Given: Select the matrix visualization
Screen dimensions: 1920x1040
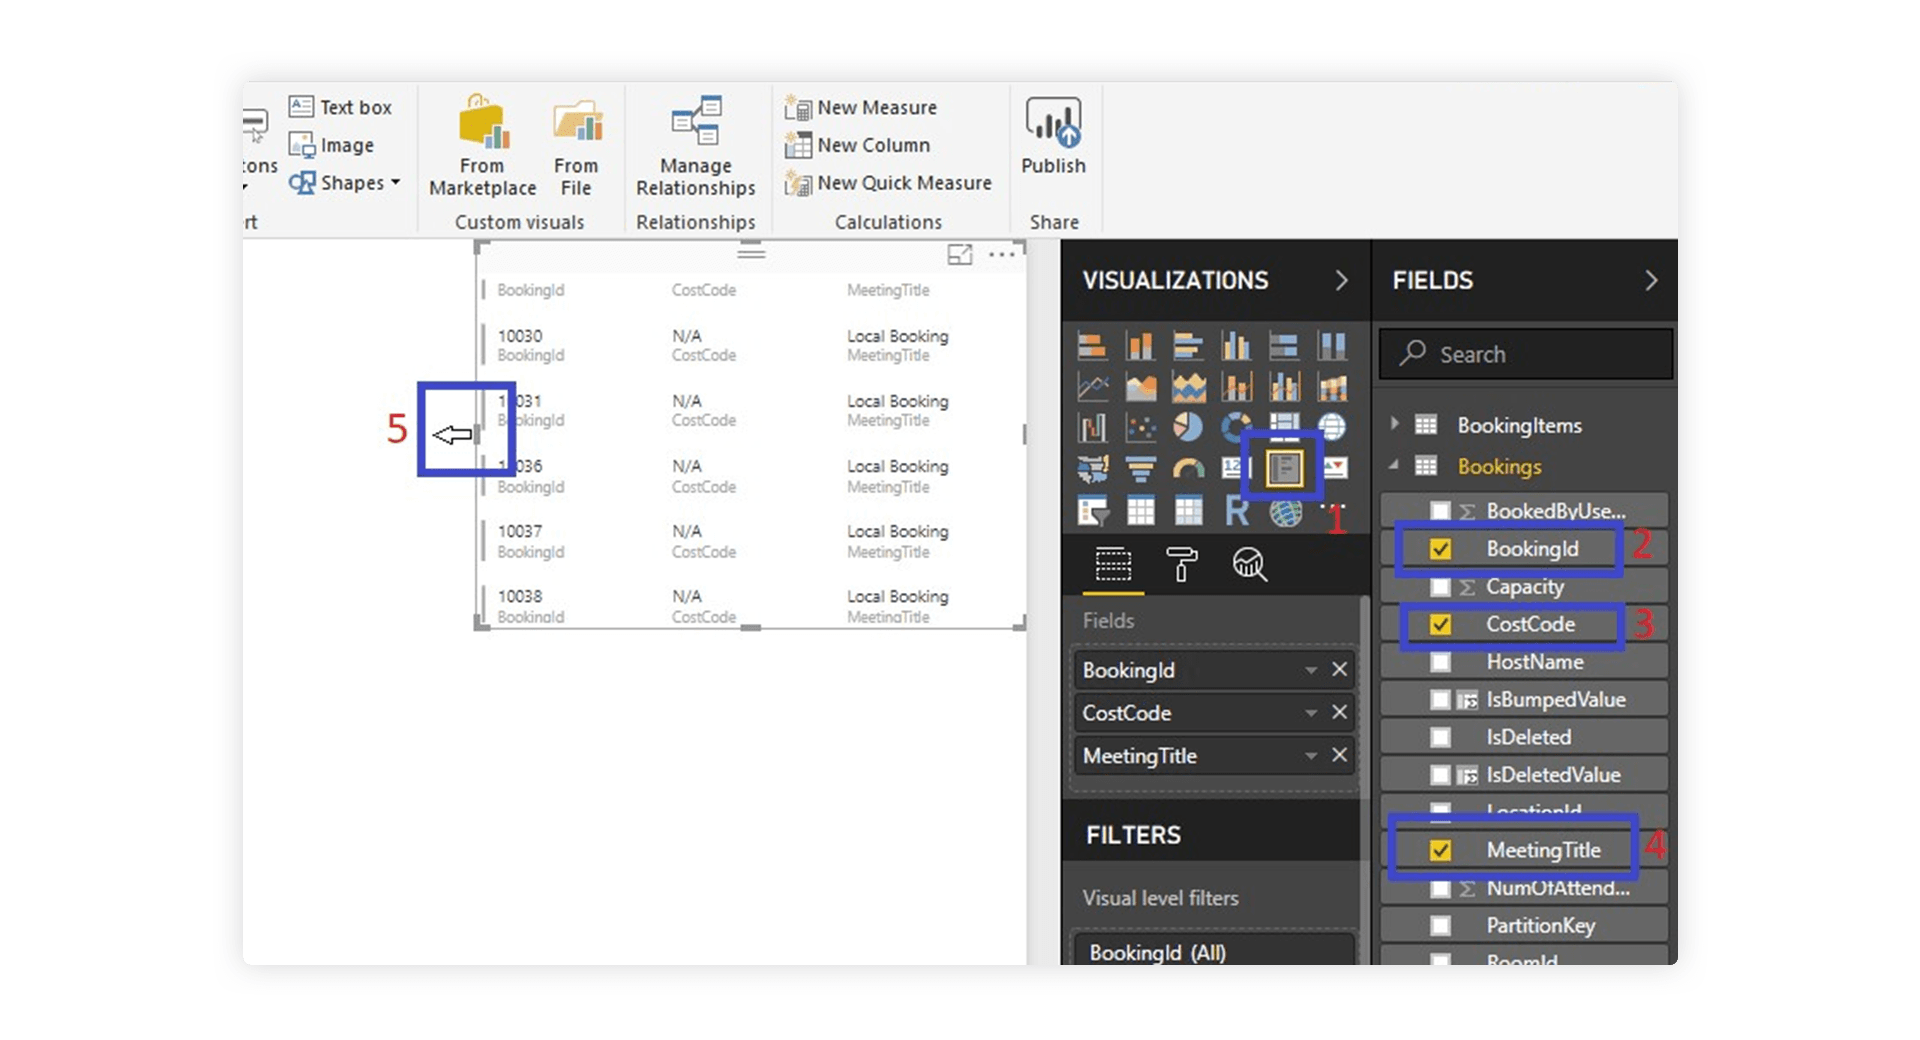Looking at the screenshot, I should coord(1188,511).
